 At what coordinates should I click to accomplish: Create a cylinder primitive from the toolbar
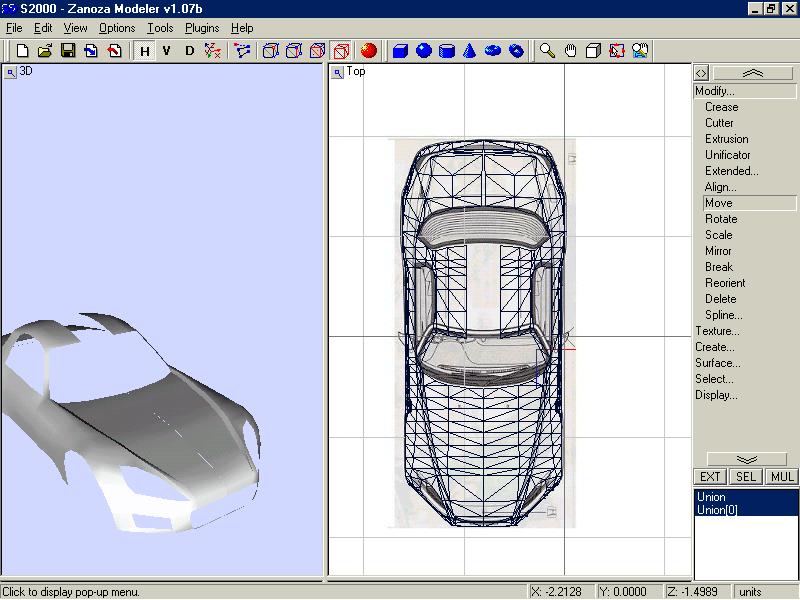tap(447, 50)
